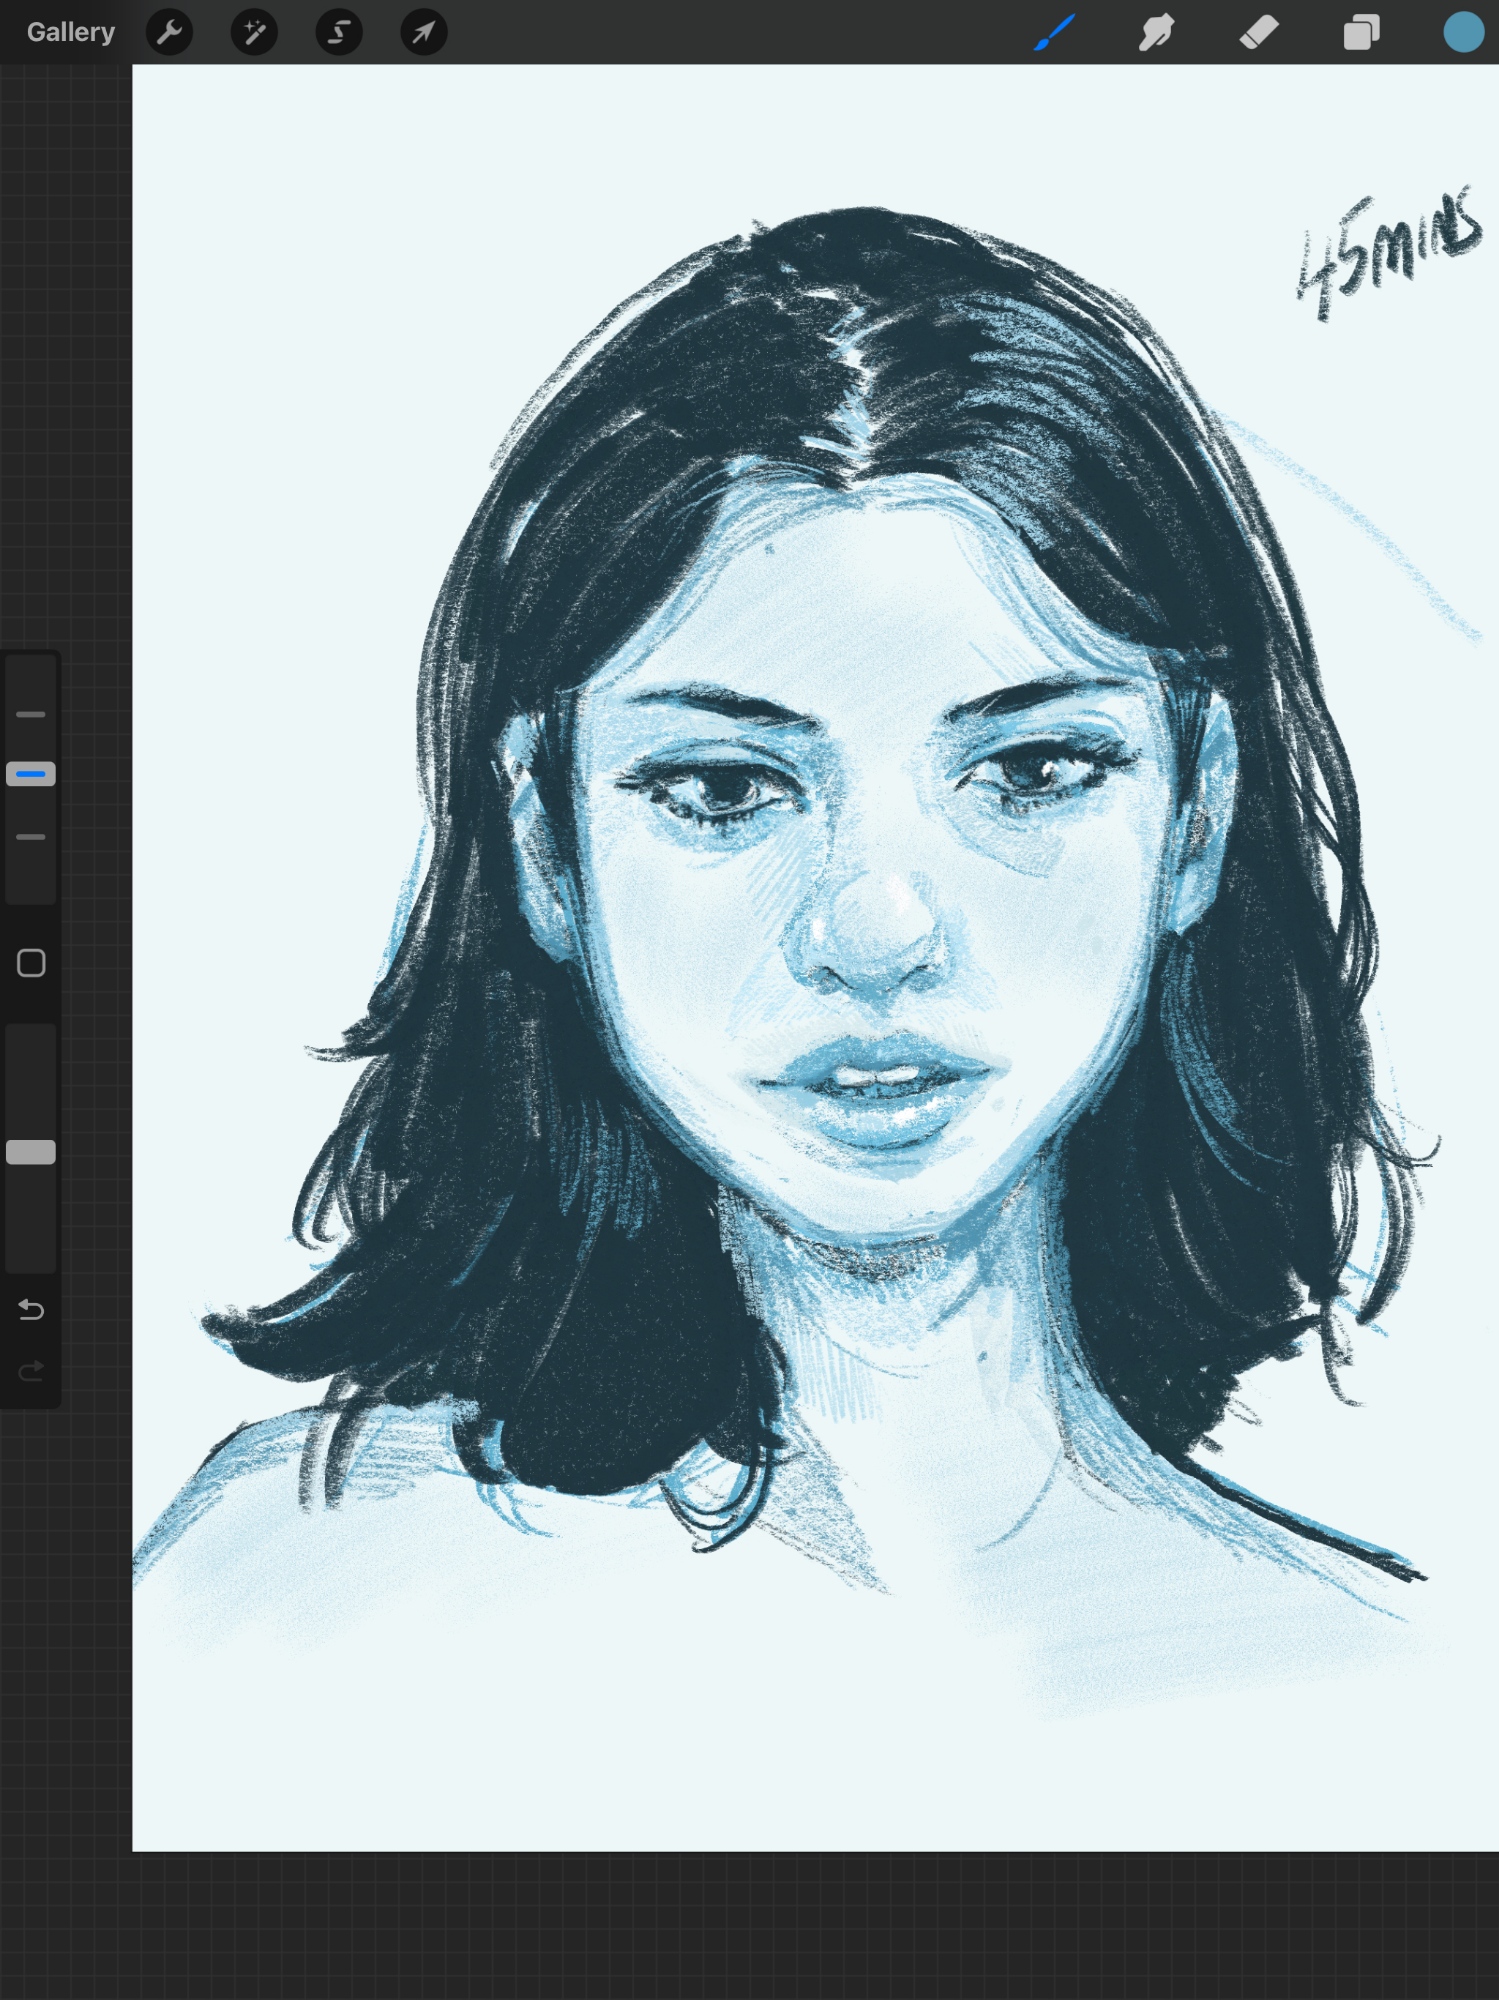The image size is (1499, 2000).
Task: Click the blue brush size slider handle
Action: coord(31,774)
